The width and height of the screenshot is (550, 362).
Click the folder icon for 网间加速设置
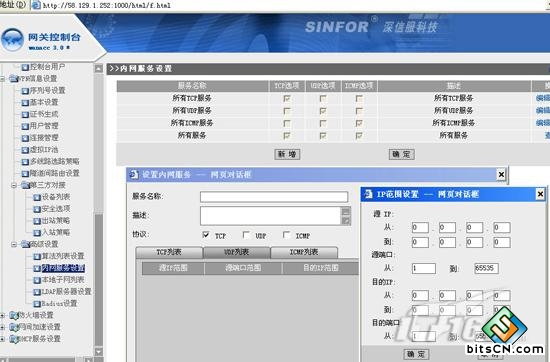coord(14,328)
